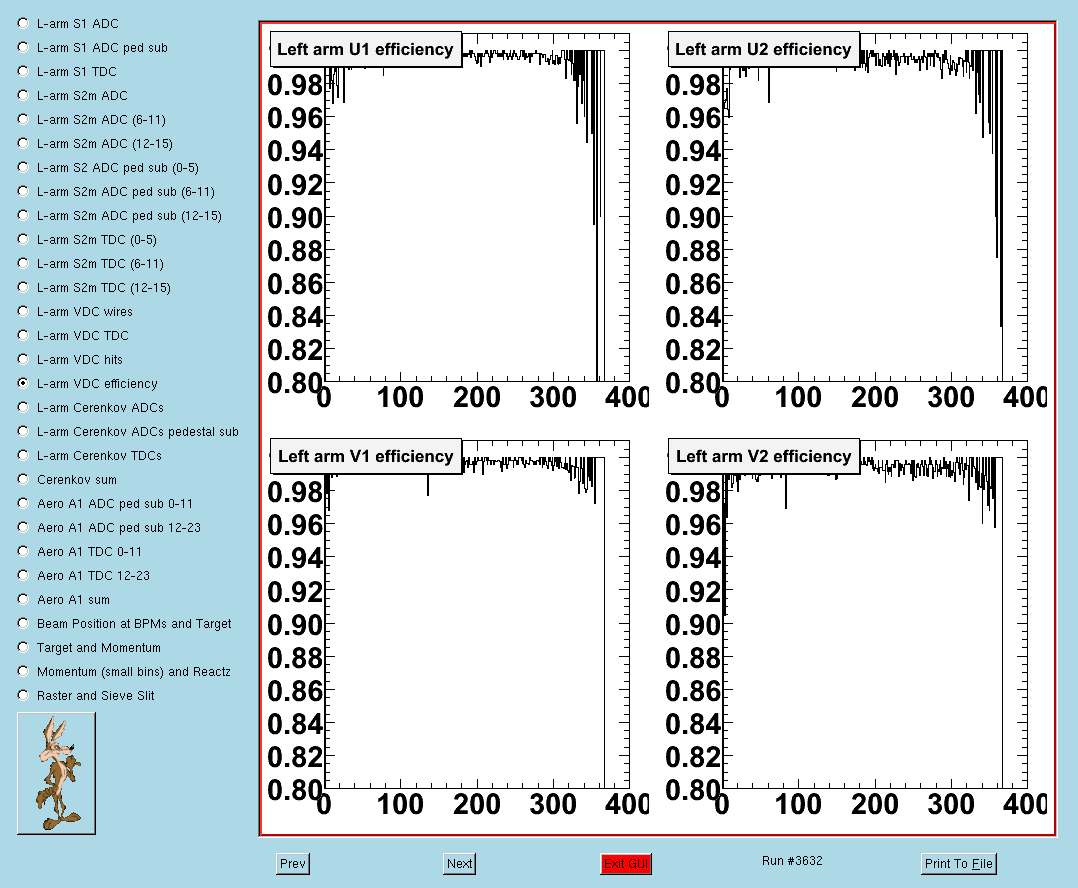Select the Left arm V2 efficiency title
This screenshot has width=1078, height=888.
pos(763,456)
